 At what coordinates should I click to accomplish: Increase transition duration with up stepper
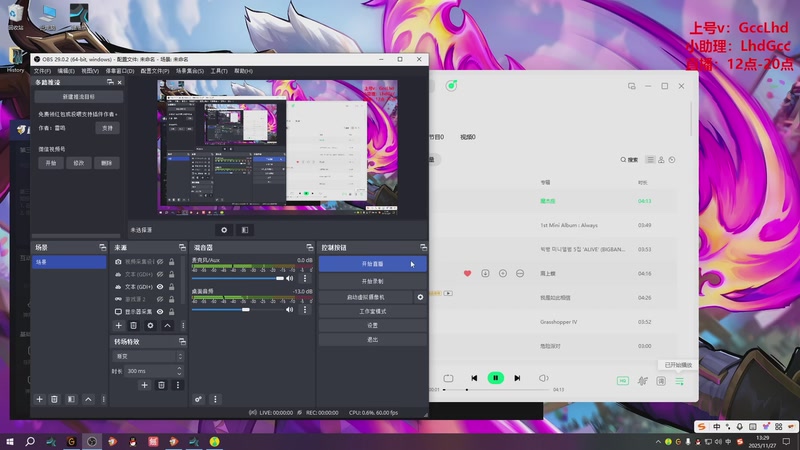179,368
